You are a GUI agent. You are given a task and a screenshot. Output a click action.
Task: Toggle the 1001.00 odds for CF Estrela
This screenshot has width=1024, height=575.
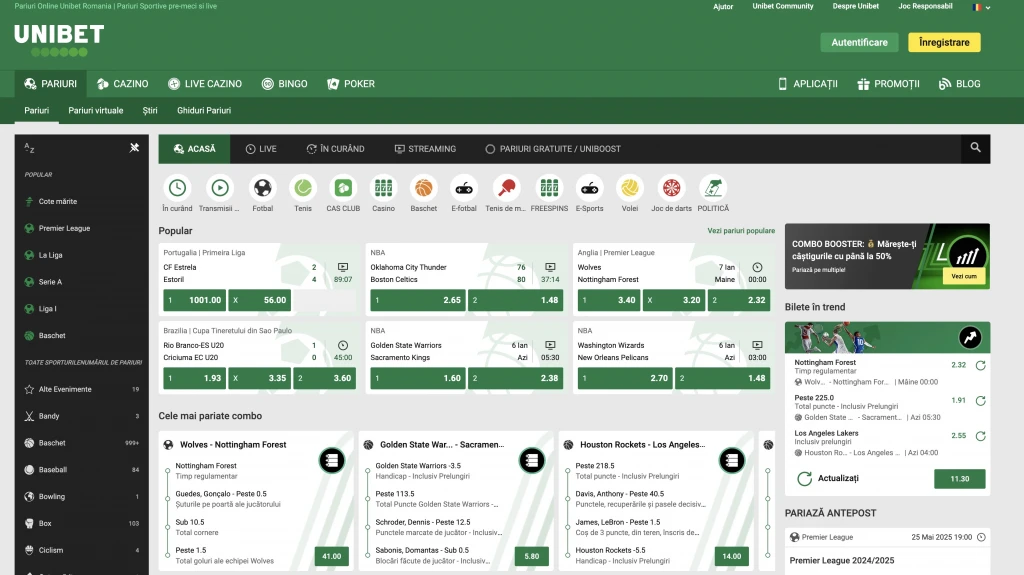193,300
